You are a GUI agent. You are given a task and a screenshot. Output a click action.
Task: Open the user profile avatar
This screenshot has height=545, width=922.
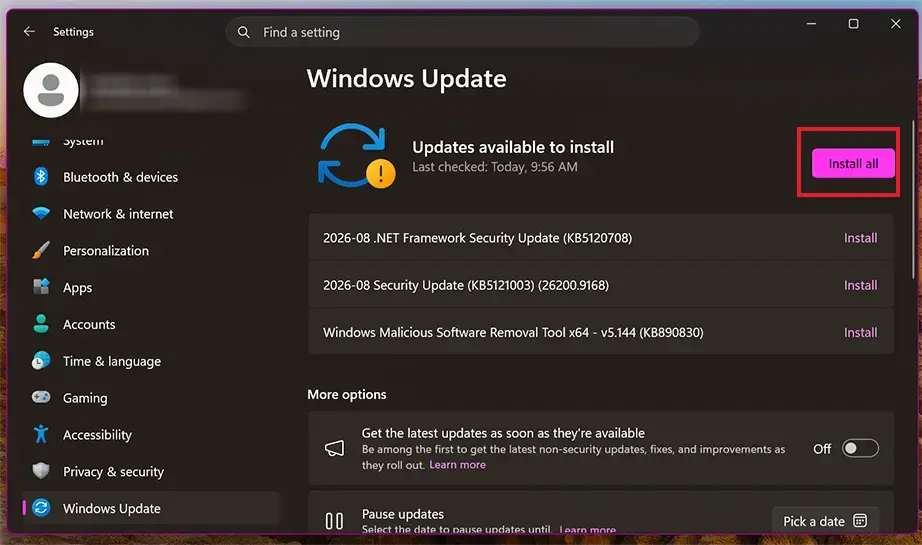(x=51, y=90)
